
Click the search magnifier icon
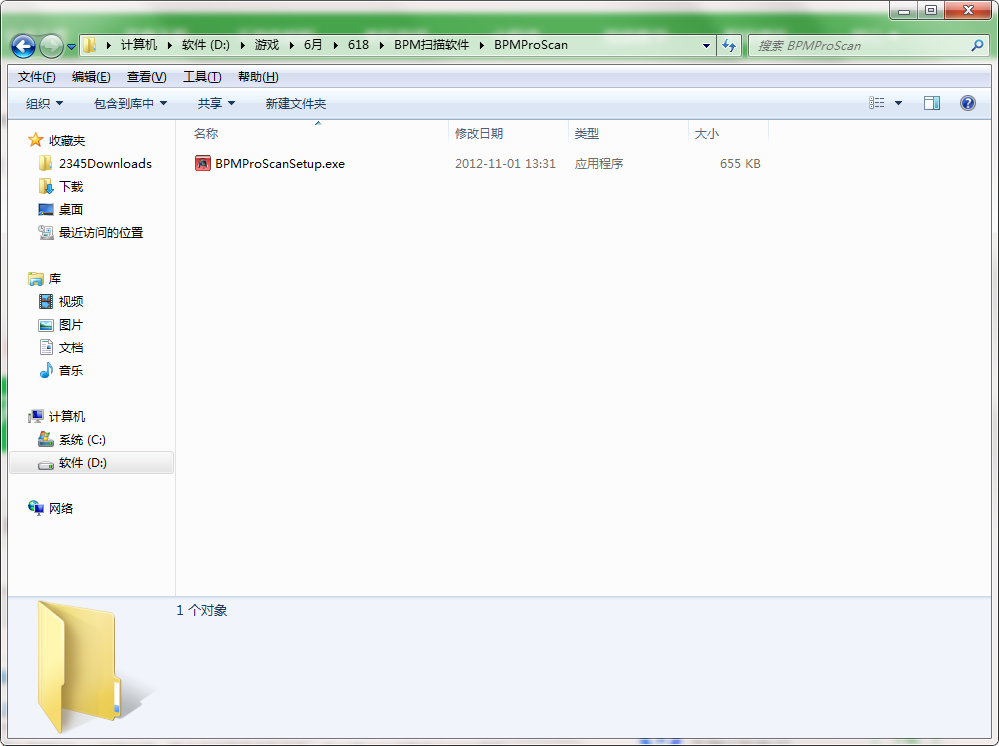coord(977,45)
